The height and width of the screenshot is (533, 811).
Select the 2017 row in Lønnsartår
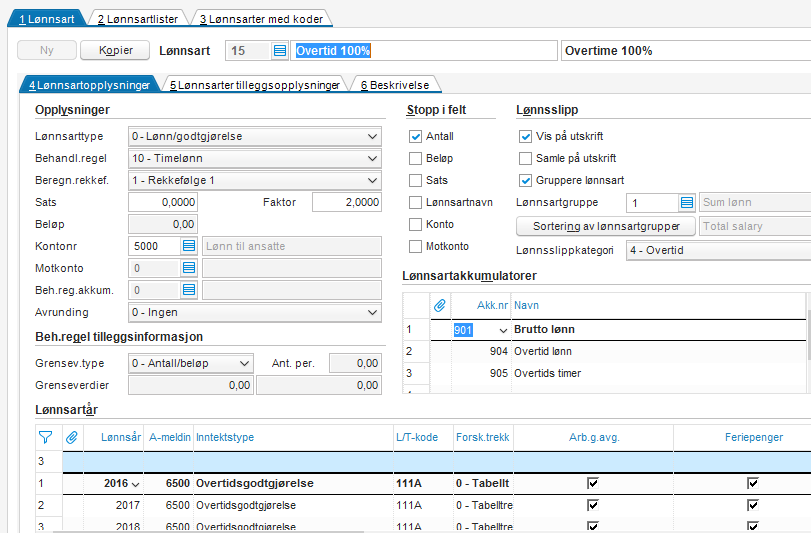click(423, 505)
